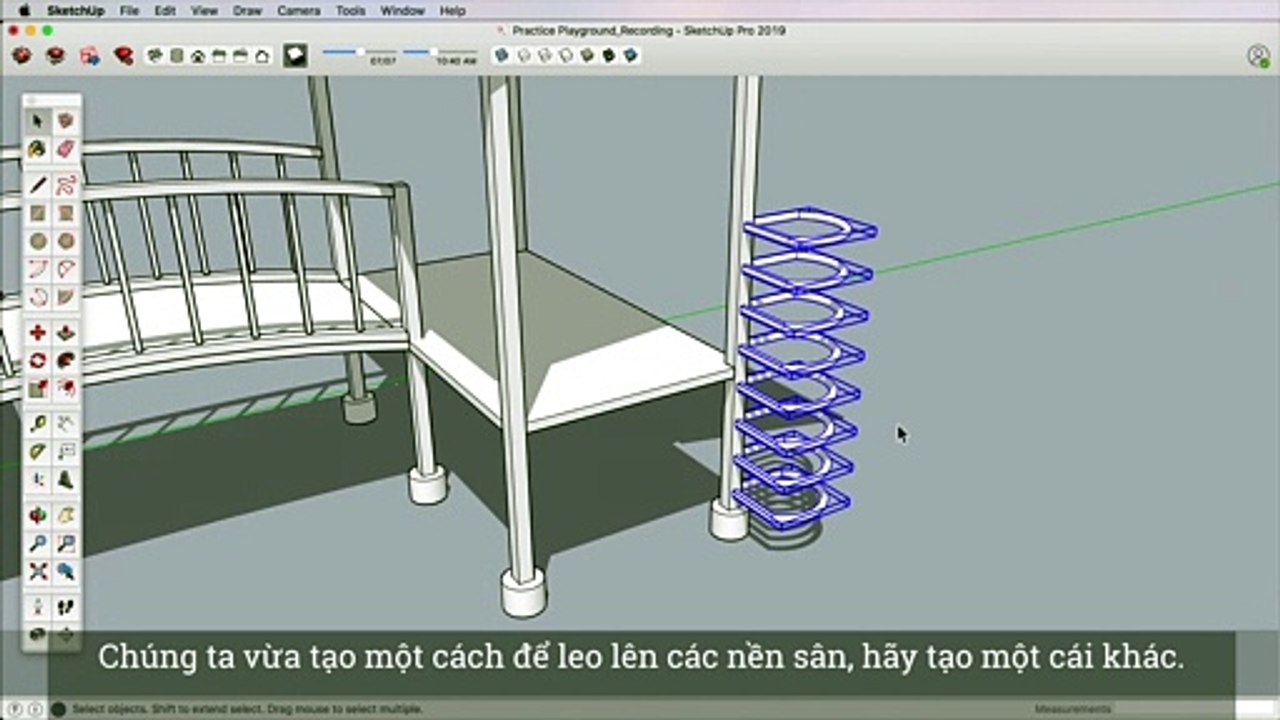This screenshot has width=1280, height=720.
Task: Select the Line pencil tool
Action: tap(38, 185)
